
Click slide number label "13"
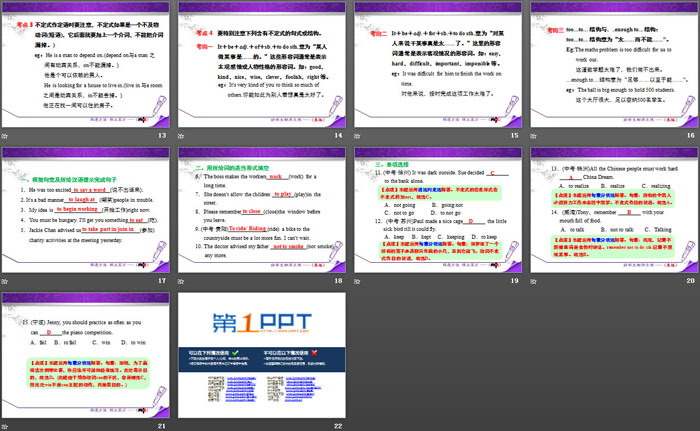162,135
